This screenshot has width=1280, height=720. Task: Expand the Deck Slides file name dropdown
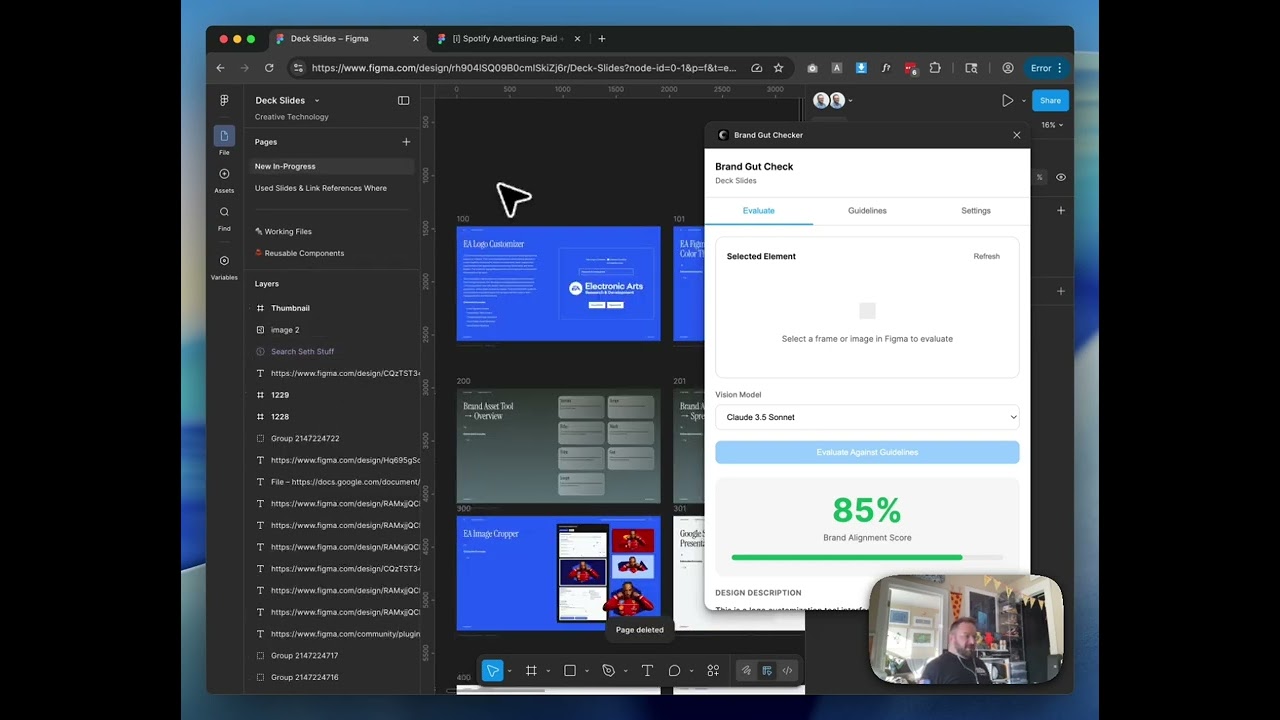(x=317, y=100)
